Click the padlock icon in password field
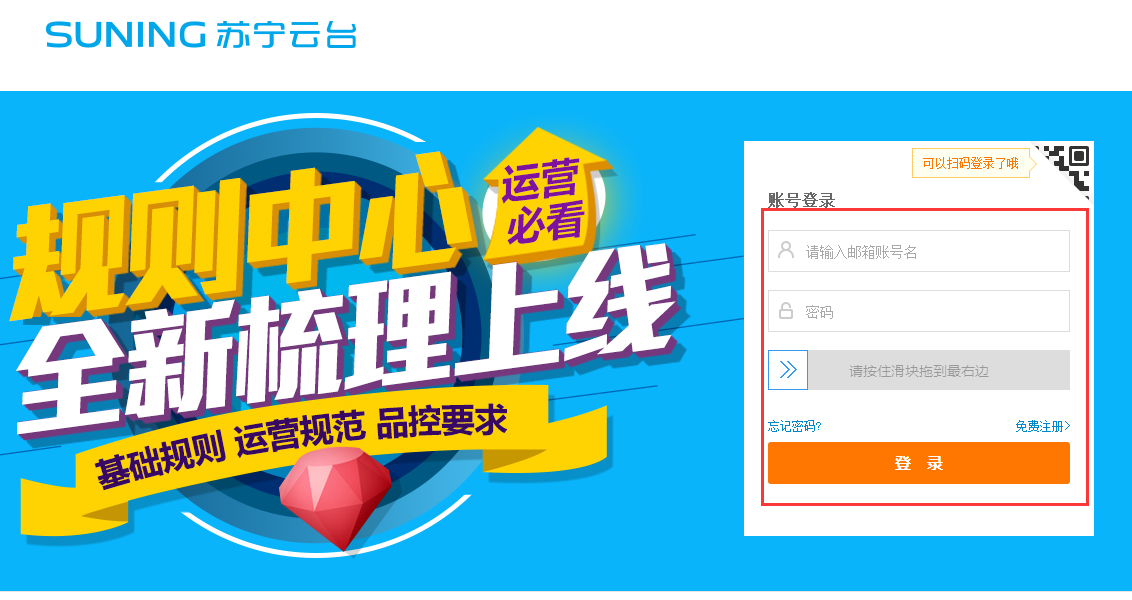Image resolution: width=1132 pixels, height=600 pixels. [x=786, y=311]
